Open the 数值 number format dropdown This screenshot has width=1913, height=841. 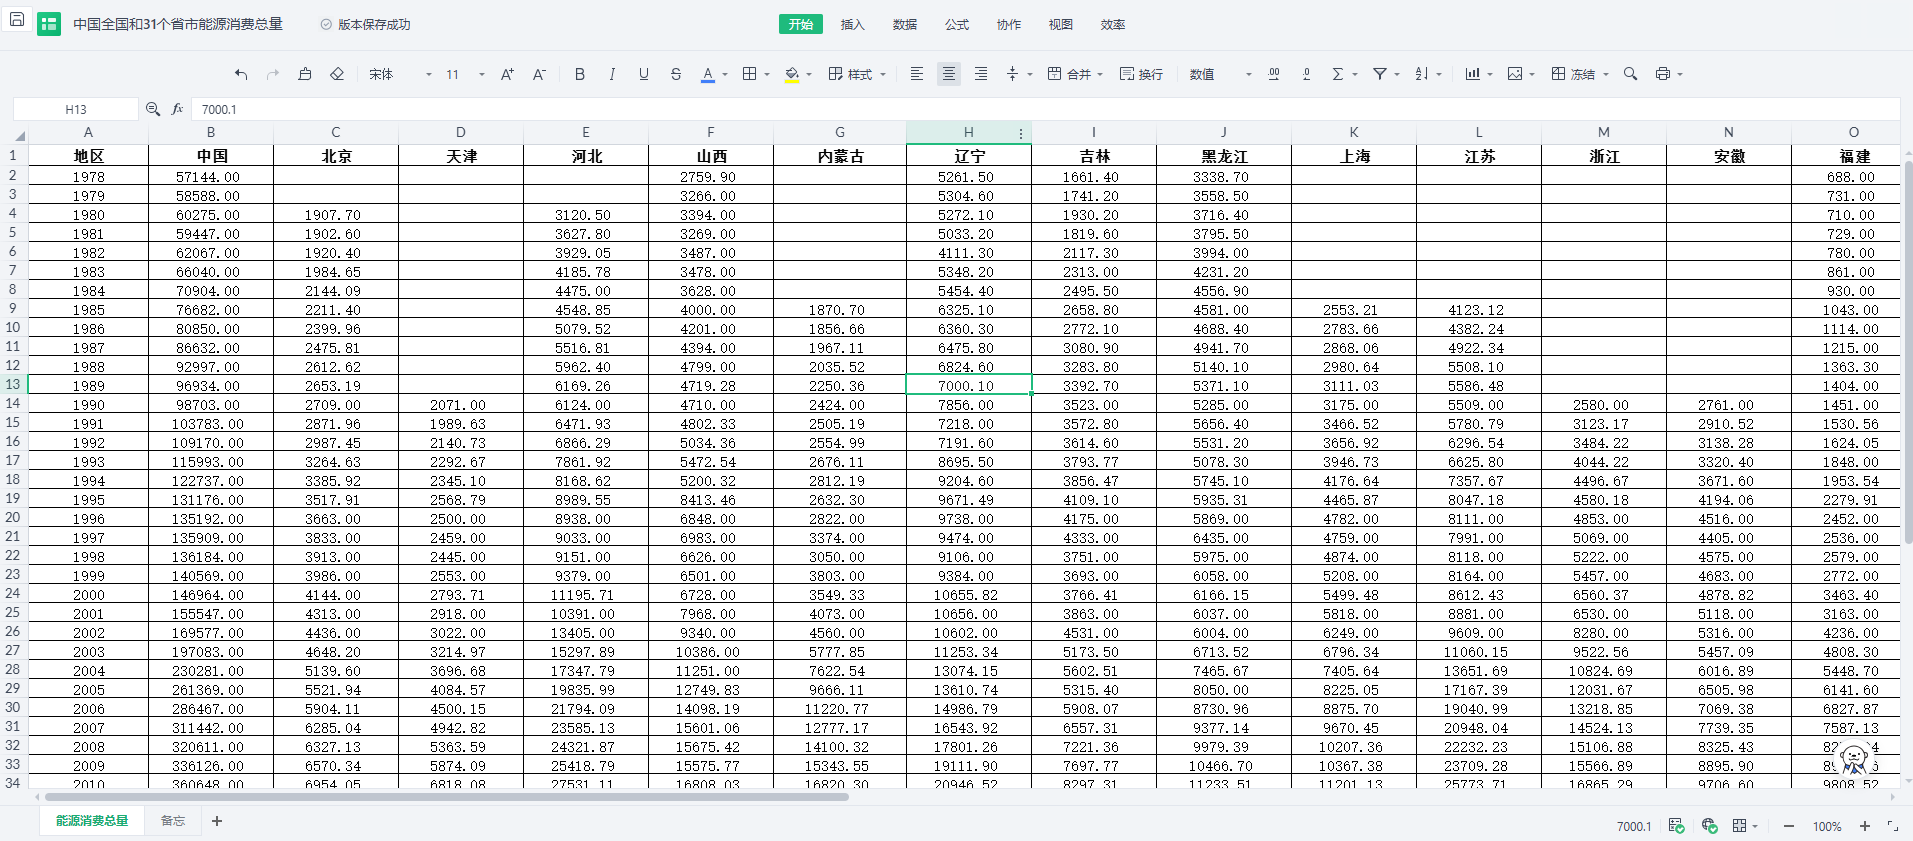[1220, 74]
